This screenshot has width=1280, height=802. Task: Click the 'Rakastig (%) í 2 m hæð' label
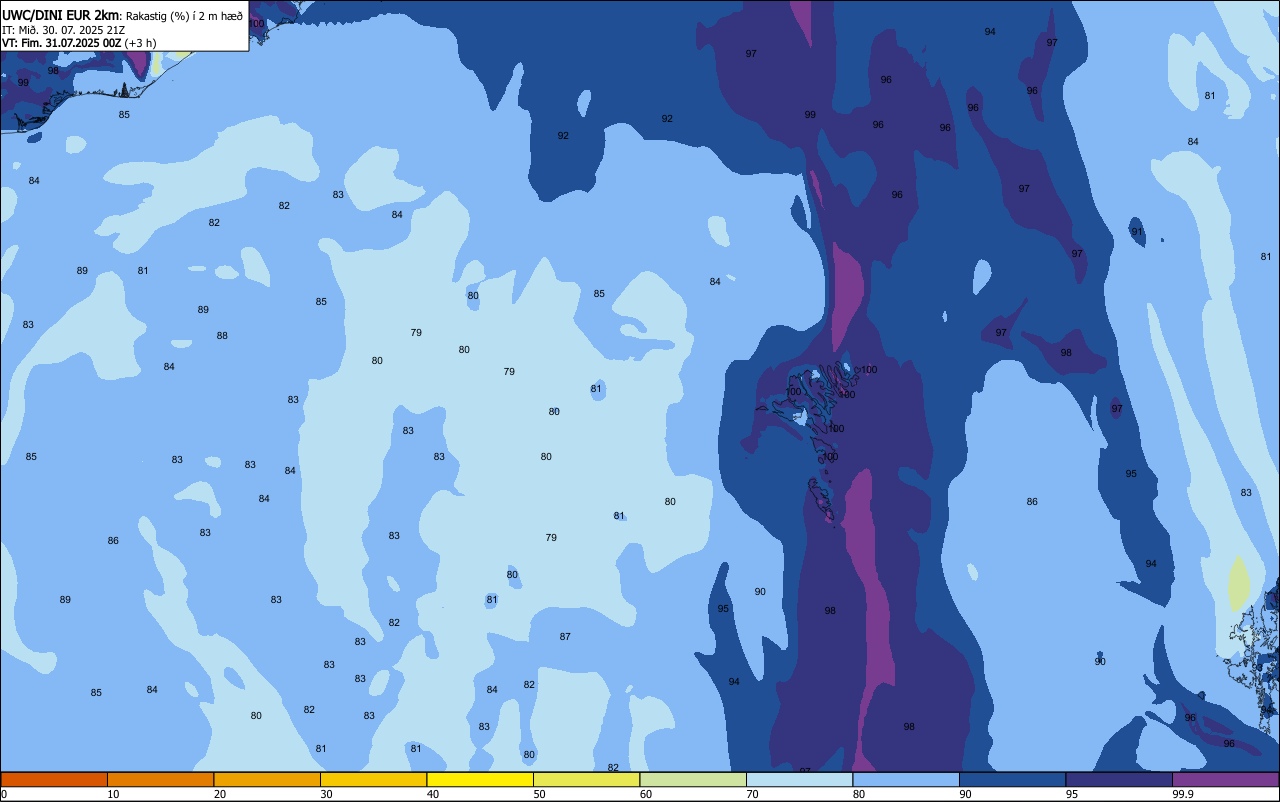tap(184, 15)
